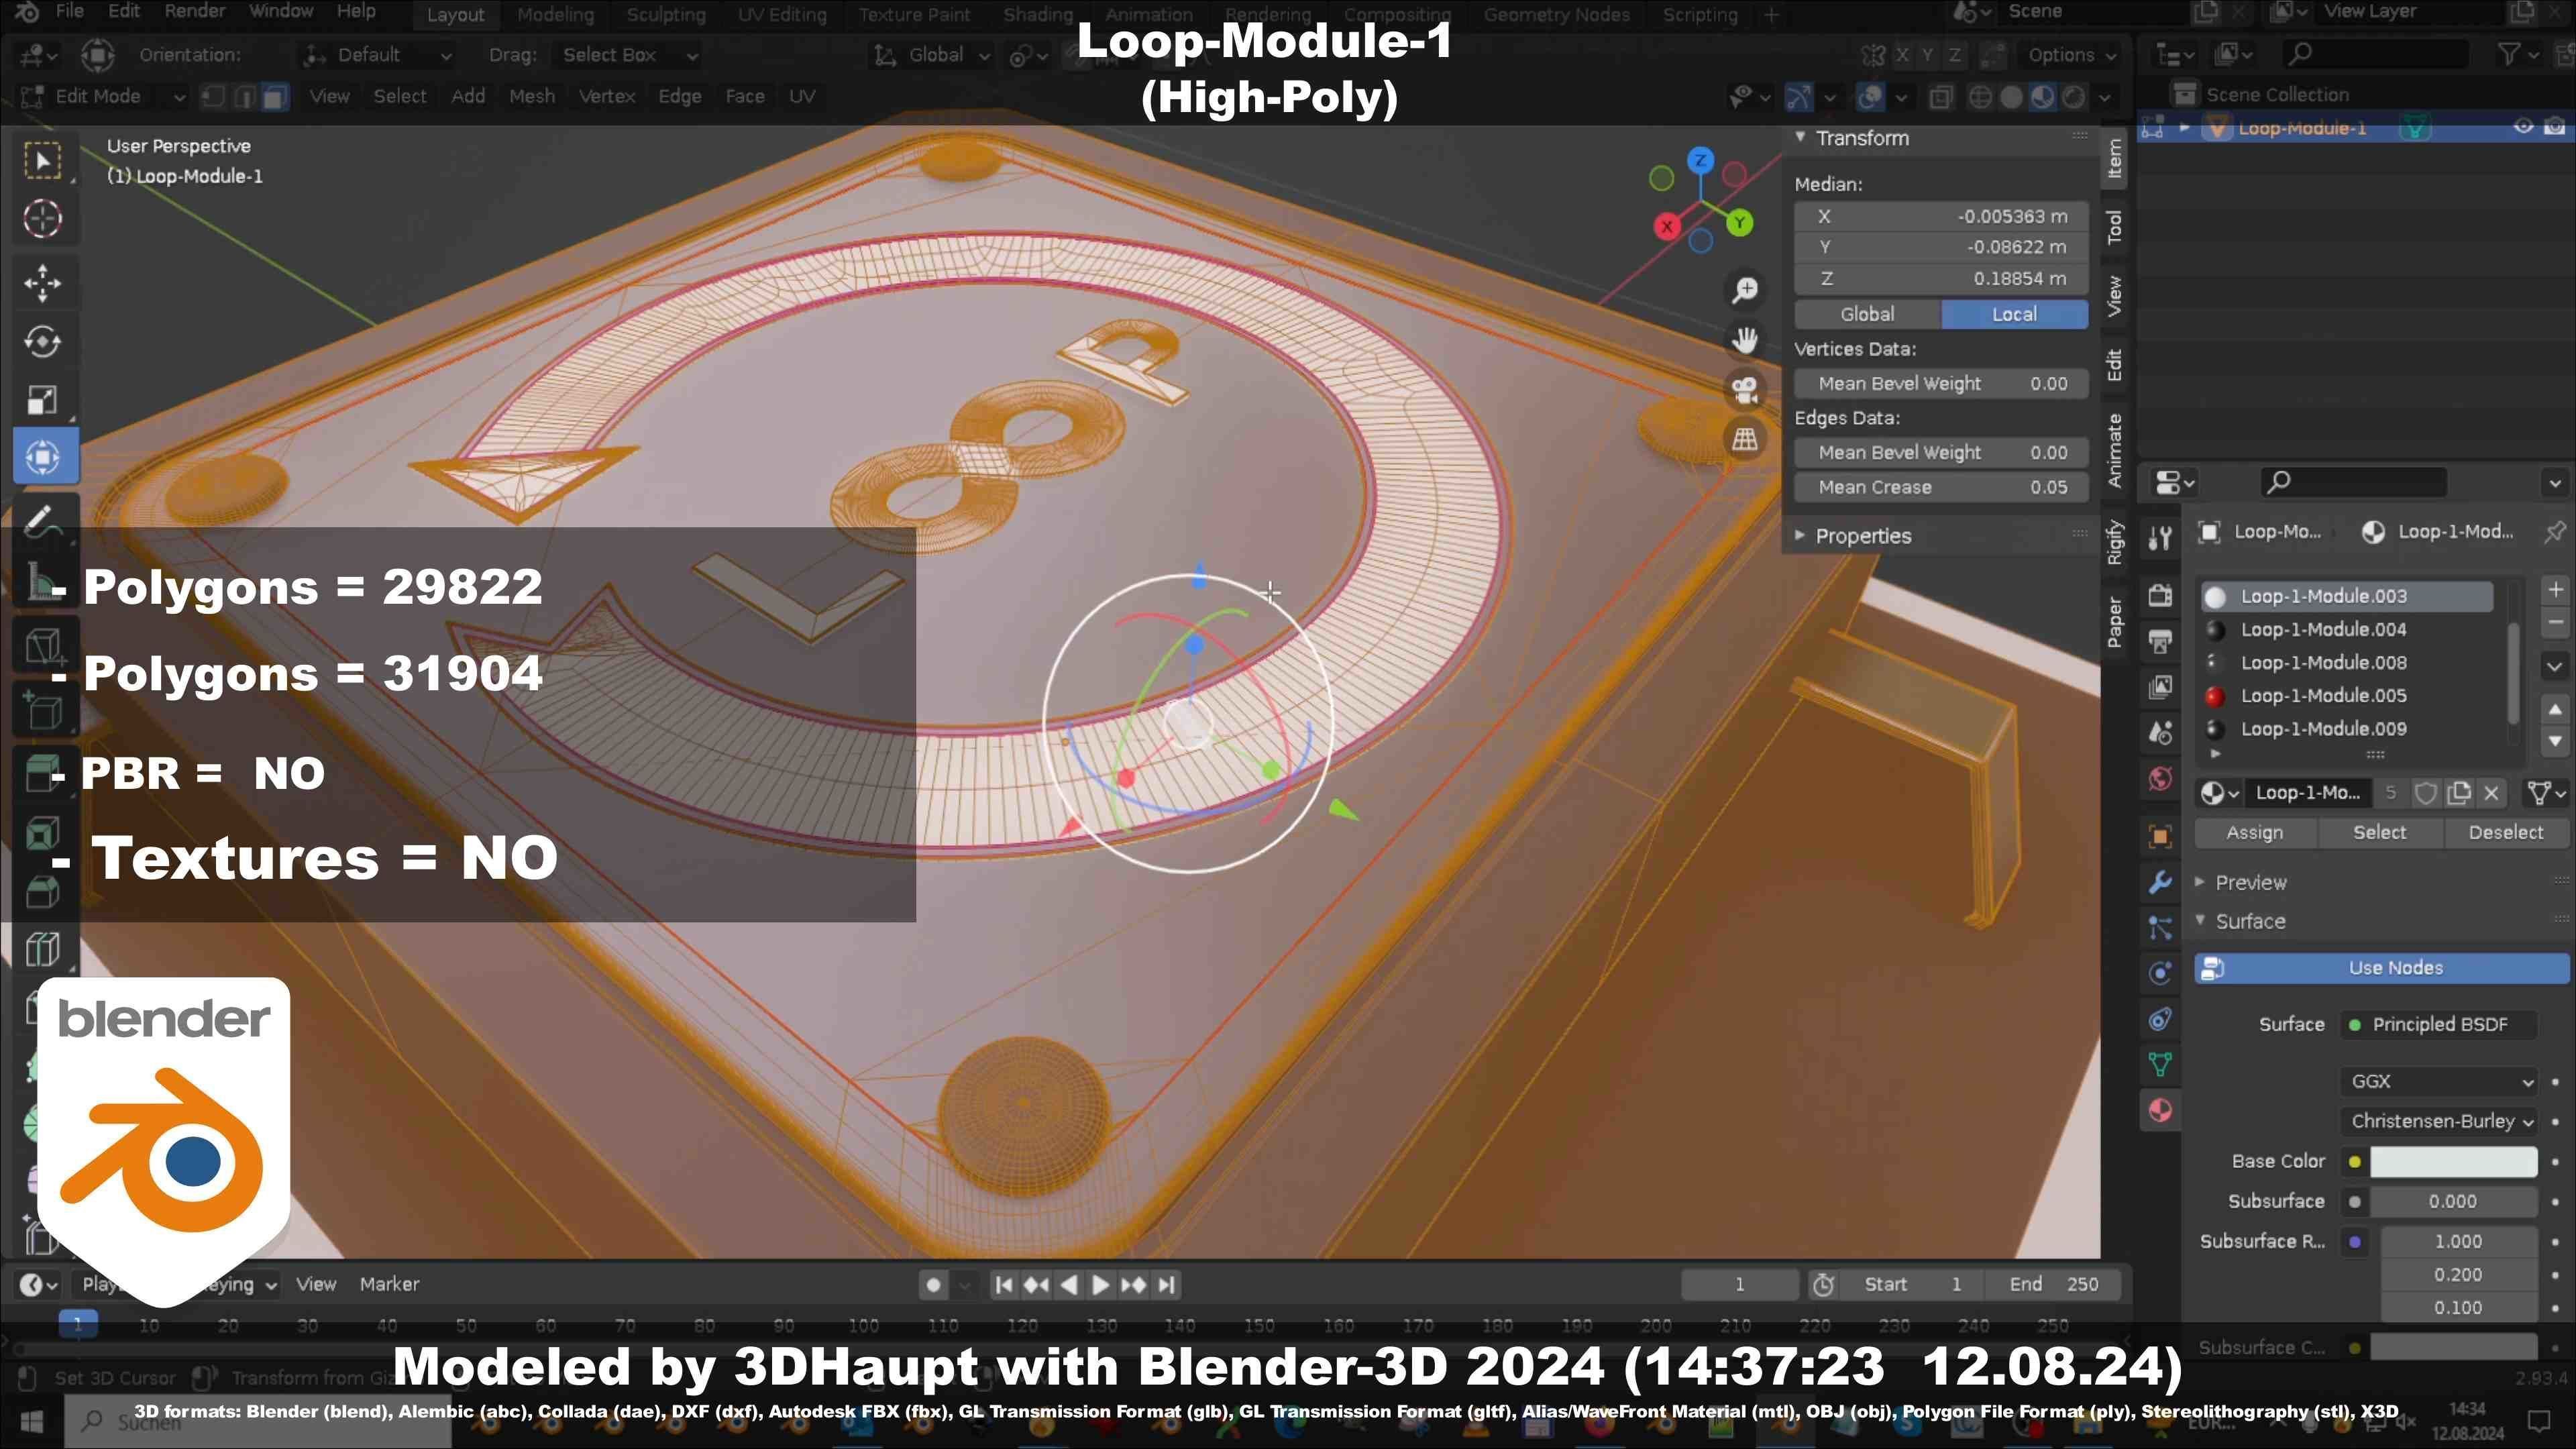Toggle auto keying record button
Viewport: 2576px width, 1449px height.
[x=933, y=1285]
